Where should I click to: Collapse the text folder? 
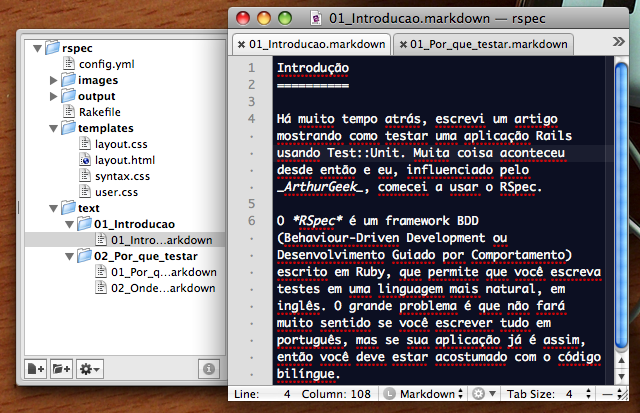coord(53,209)
